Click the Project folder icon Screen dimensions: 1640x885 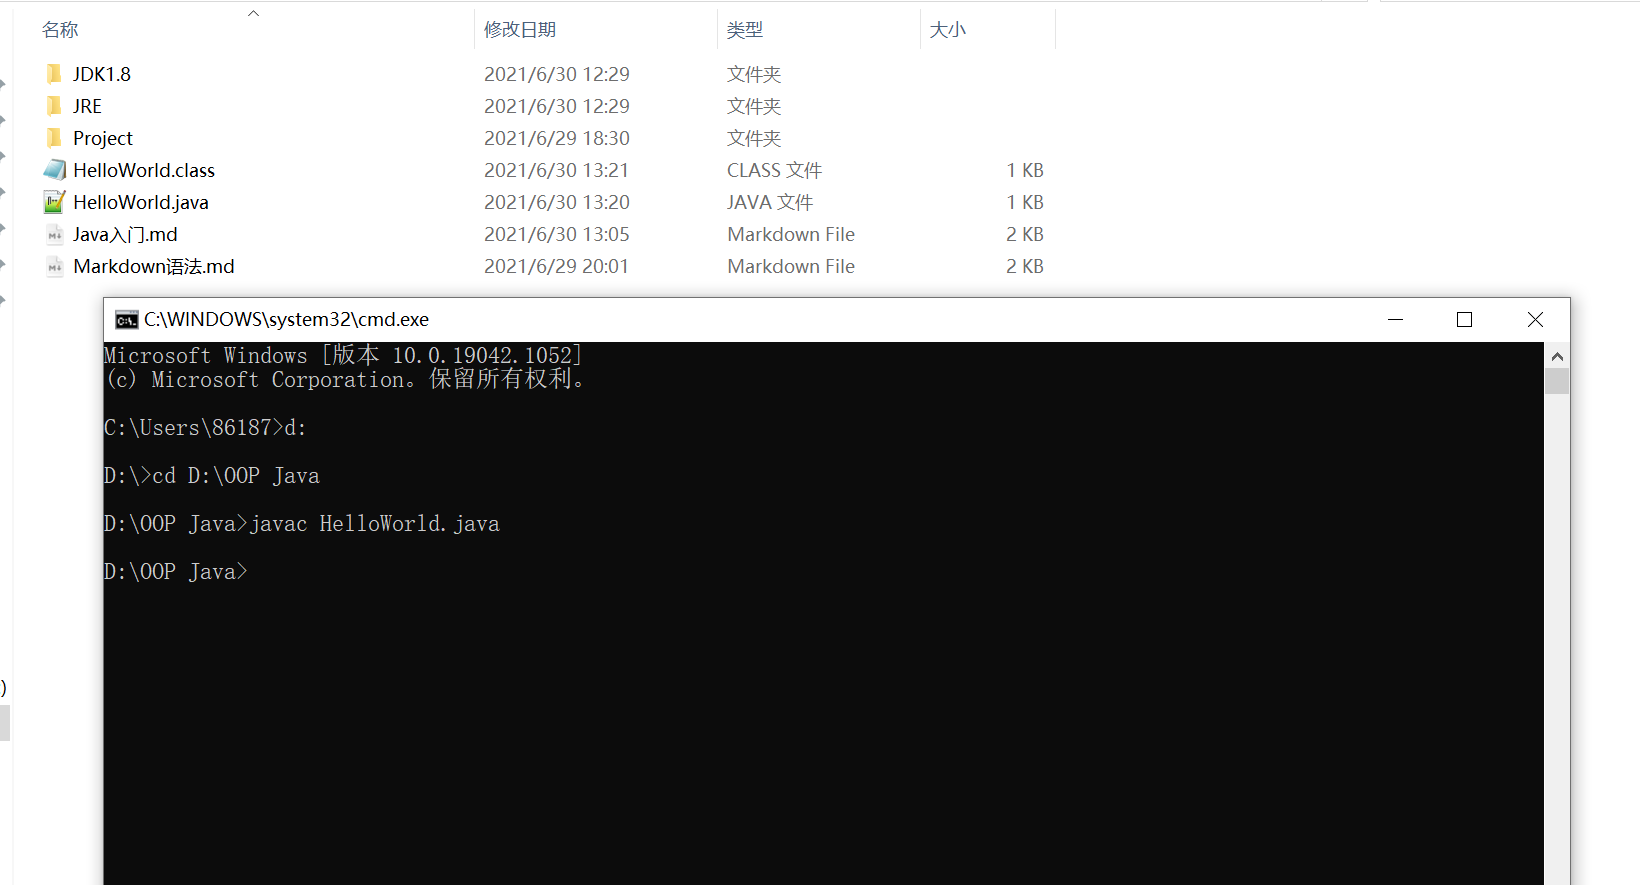point(54,138)
